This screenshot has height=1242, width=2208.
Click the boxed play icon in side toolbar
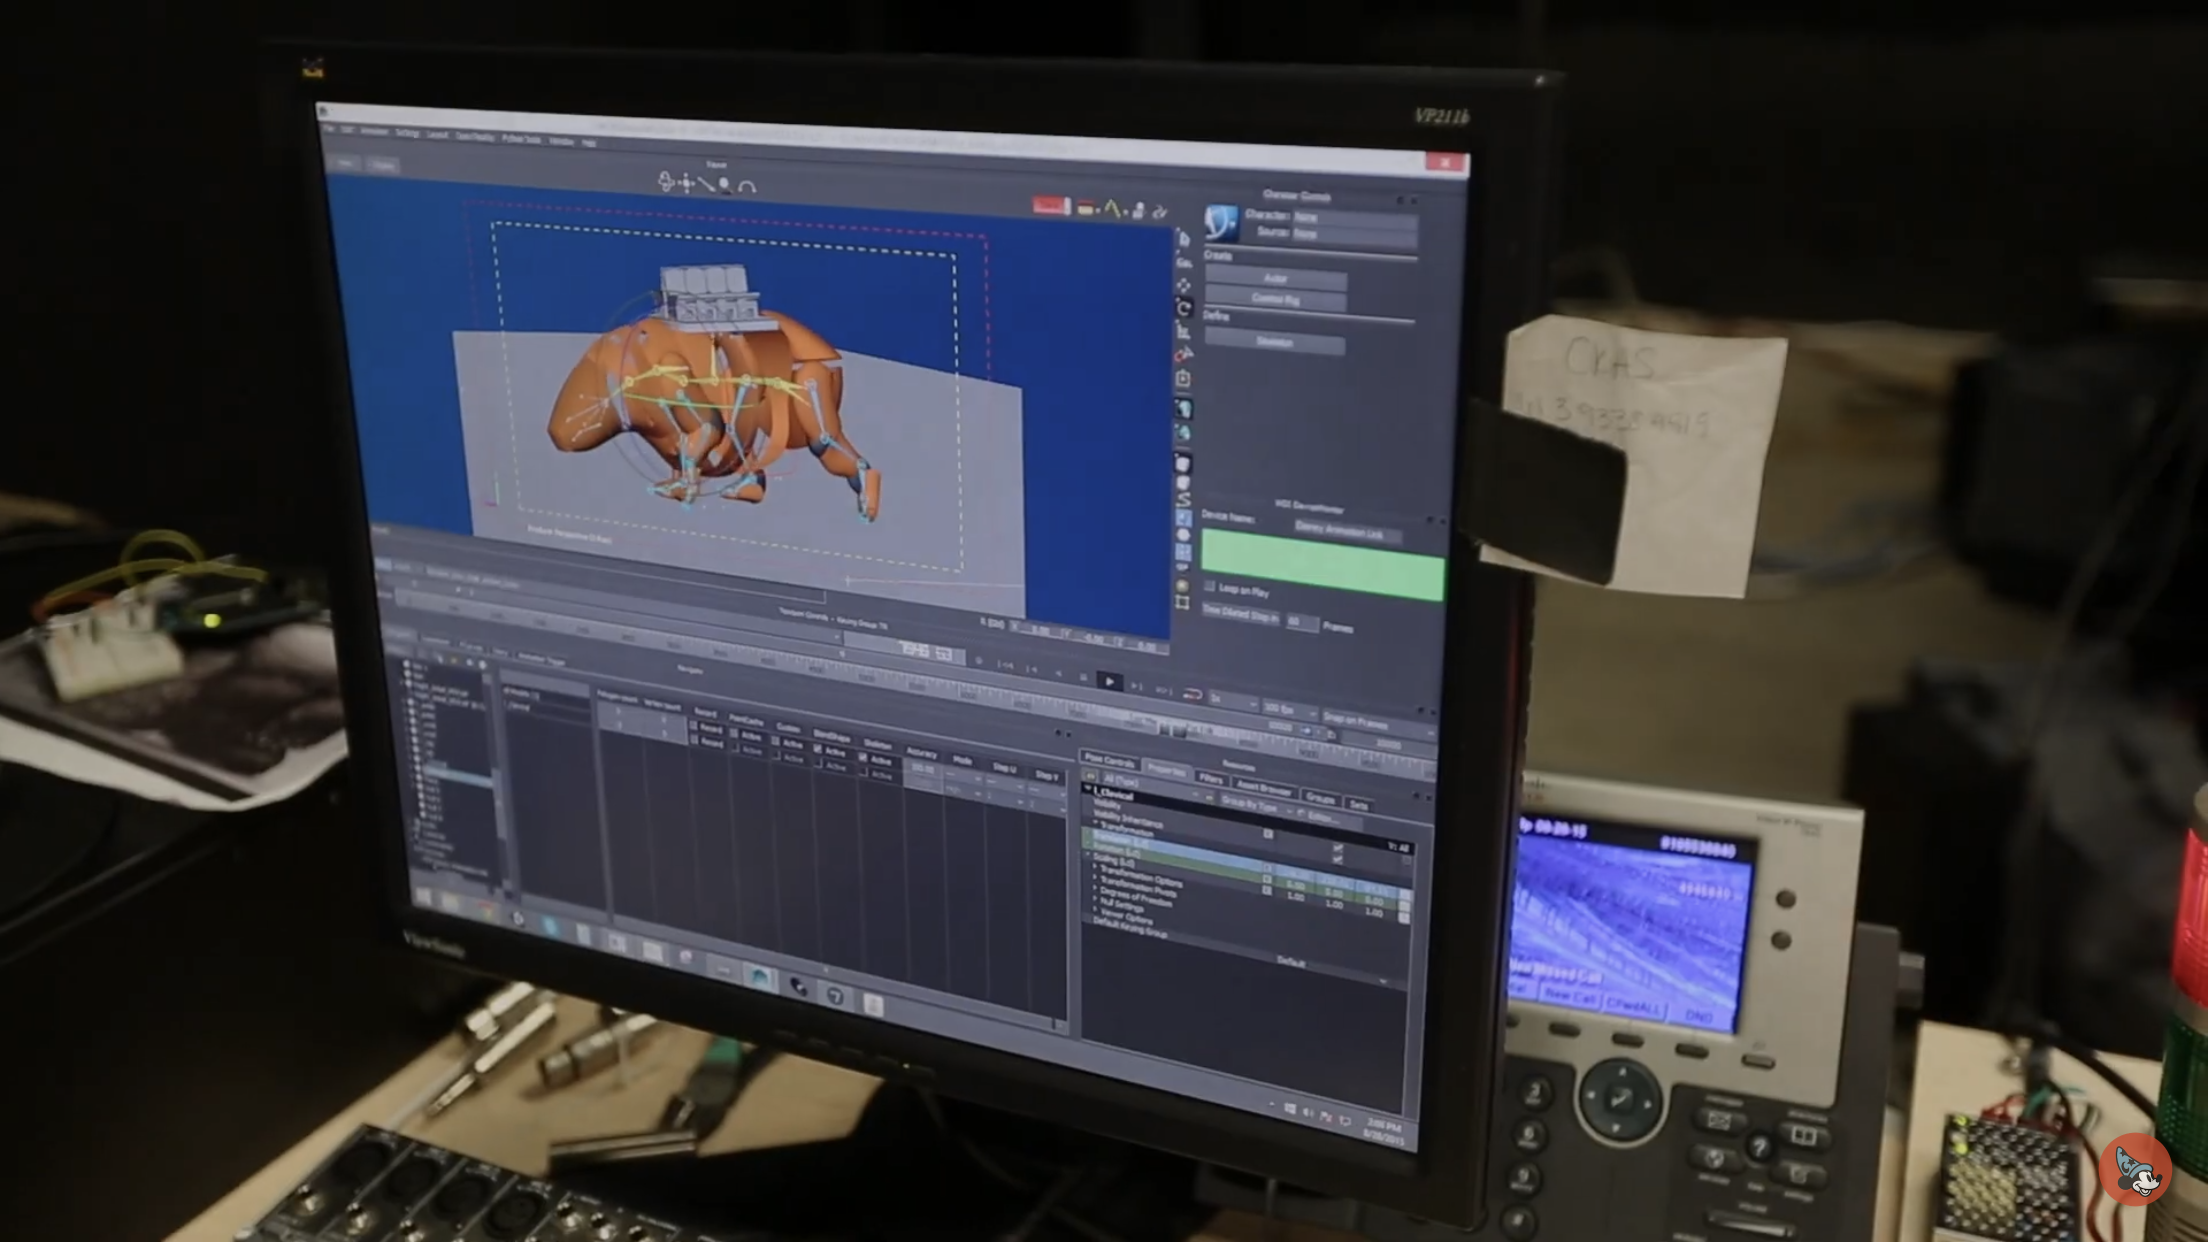coord(1184,379)
